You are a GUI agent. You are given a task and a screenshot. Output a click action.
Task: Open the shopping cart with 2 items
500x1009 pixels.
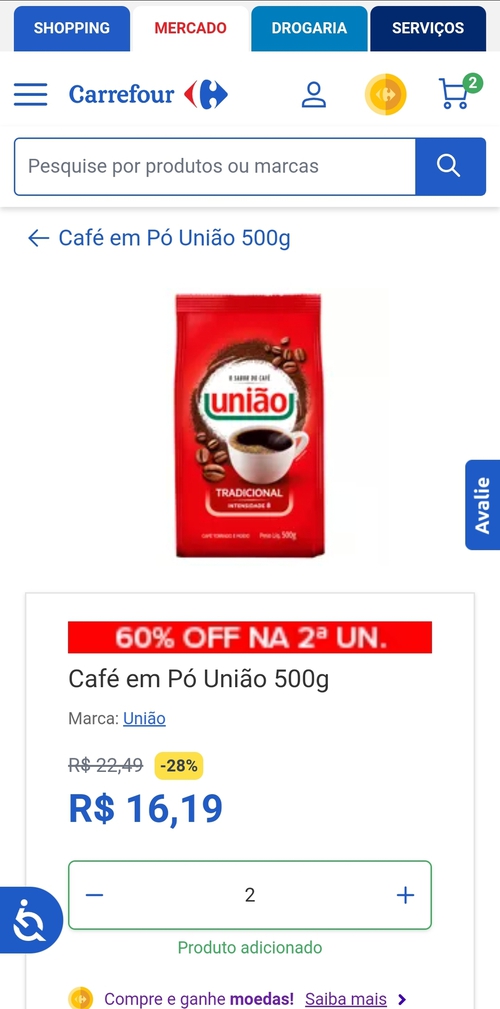coord(459,92)
